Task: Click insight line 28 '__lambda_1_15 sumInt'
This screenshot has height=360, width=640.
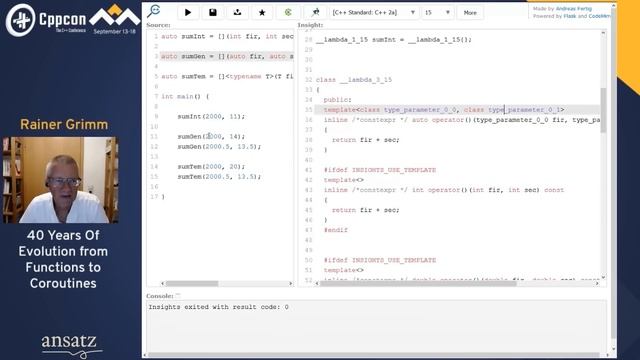Action: point(393,40)
